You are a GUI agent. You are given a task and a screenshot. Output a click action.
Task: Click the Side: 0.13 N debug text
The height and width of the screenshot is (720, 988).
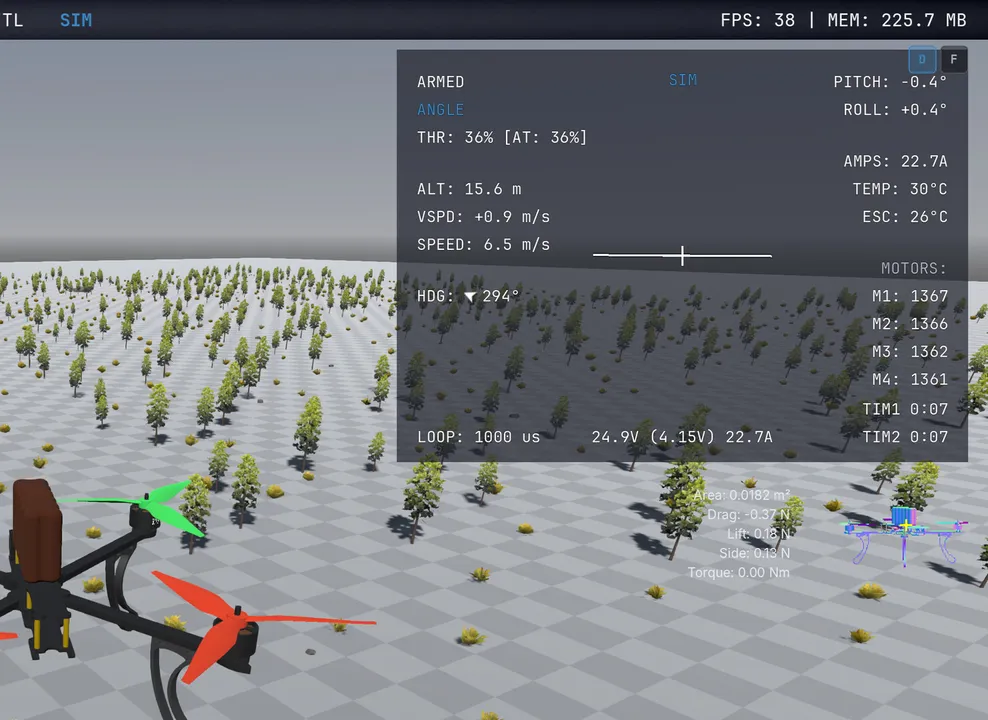[754, 553]
